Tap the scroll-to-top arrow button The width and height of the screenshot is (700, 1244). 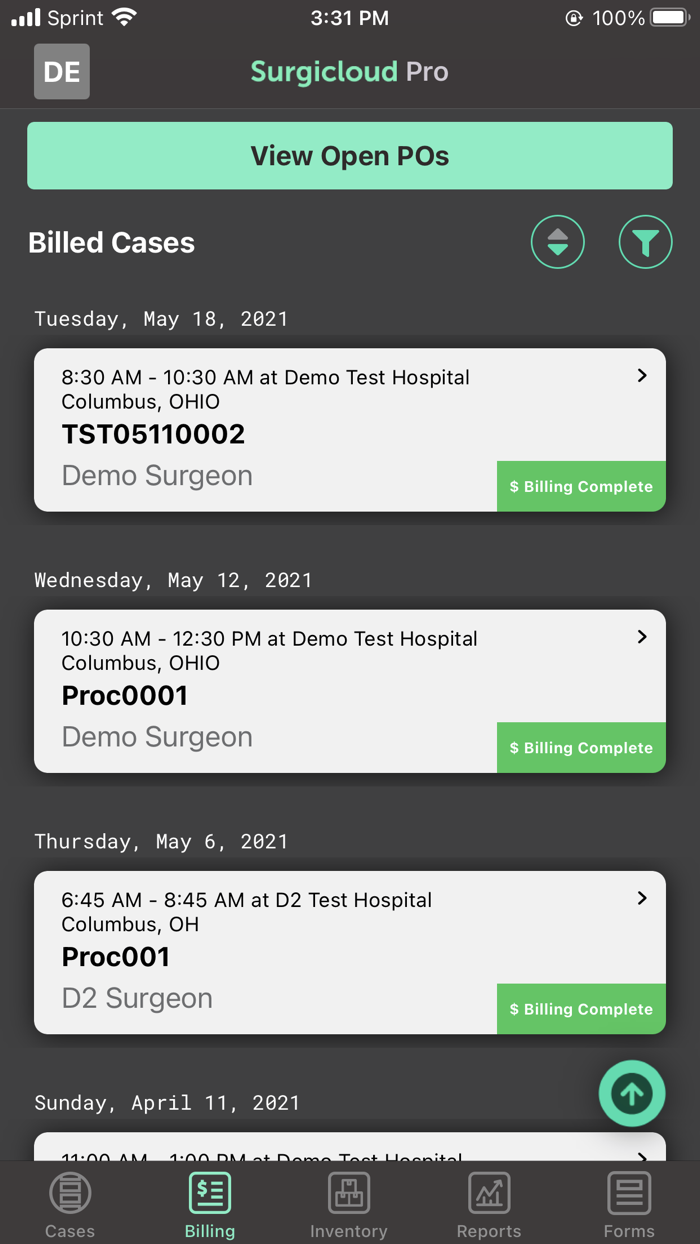[631, 1093]
